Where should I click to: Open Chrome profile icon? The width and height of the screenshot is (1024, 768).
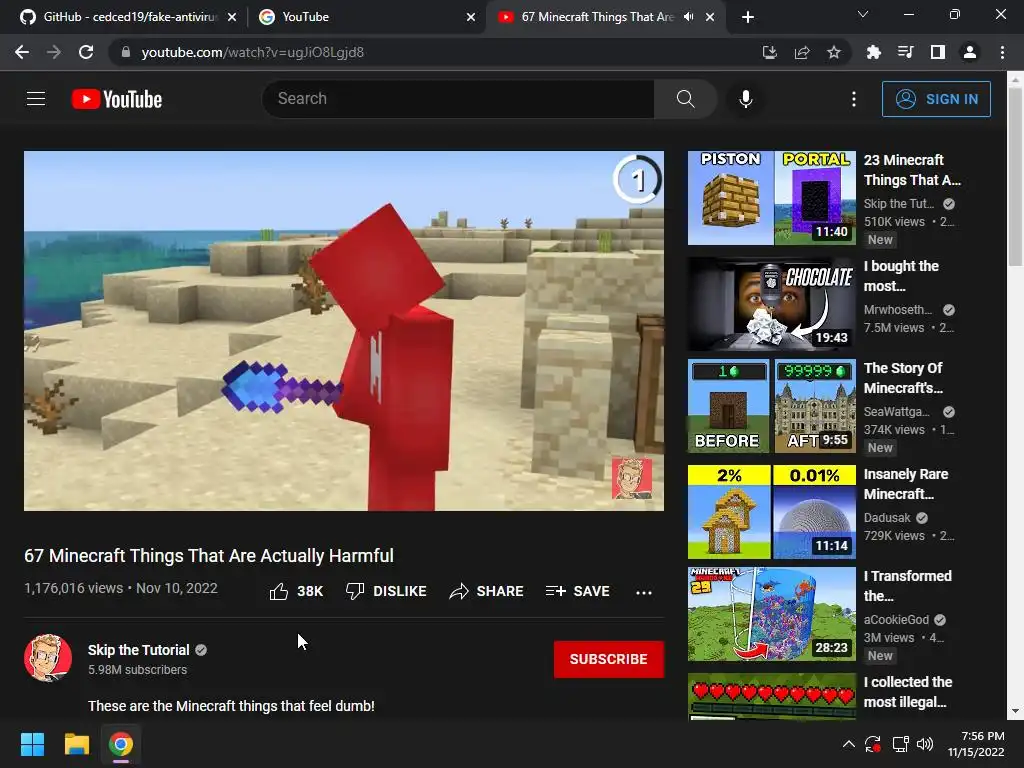pyautogui.click(x=970, y=52)
